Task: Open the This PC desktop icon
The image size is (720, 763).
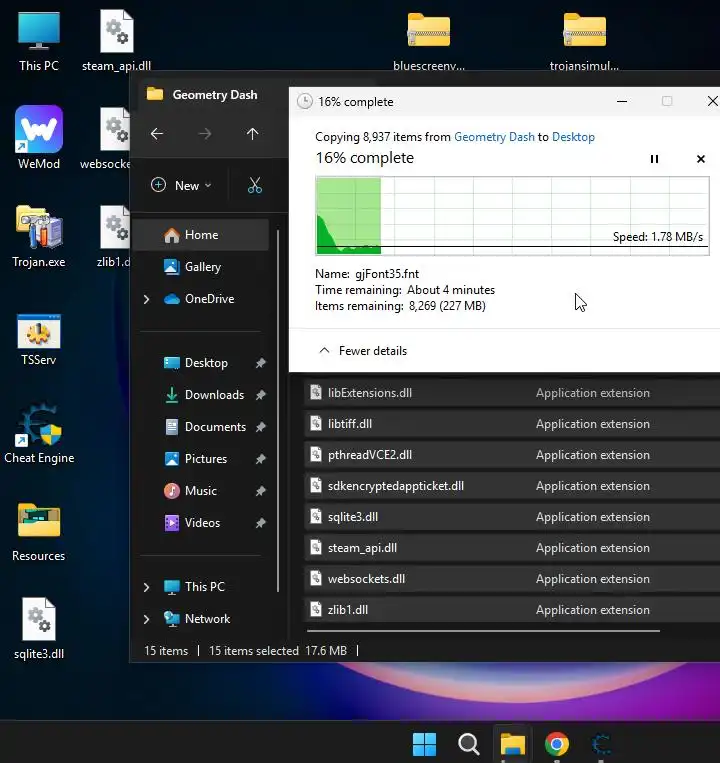Action: pos(39,41)
